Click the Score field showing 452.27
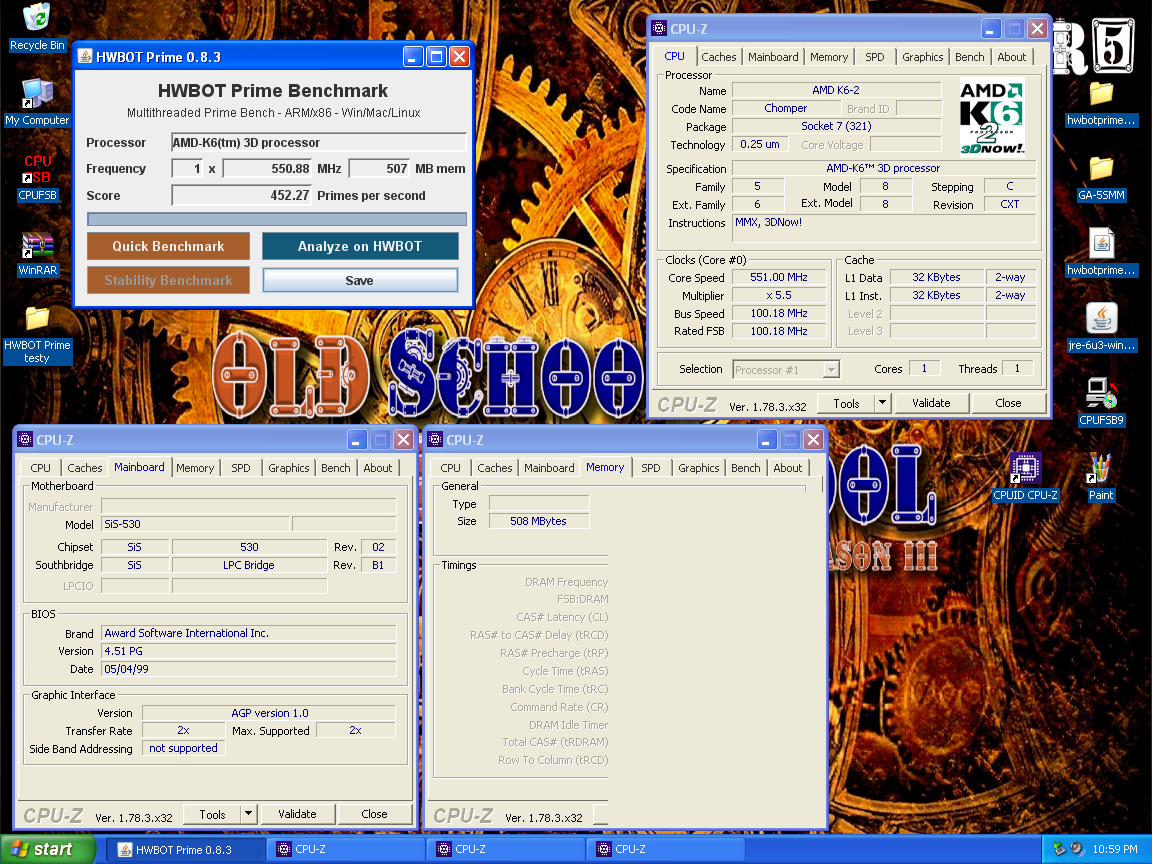1152x864 pixels. [x=242, y=195]
